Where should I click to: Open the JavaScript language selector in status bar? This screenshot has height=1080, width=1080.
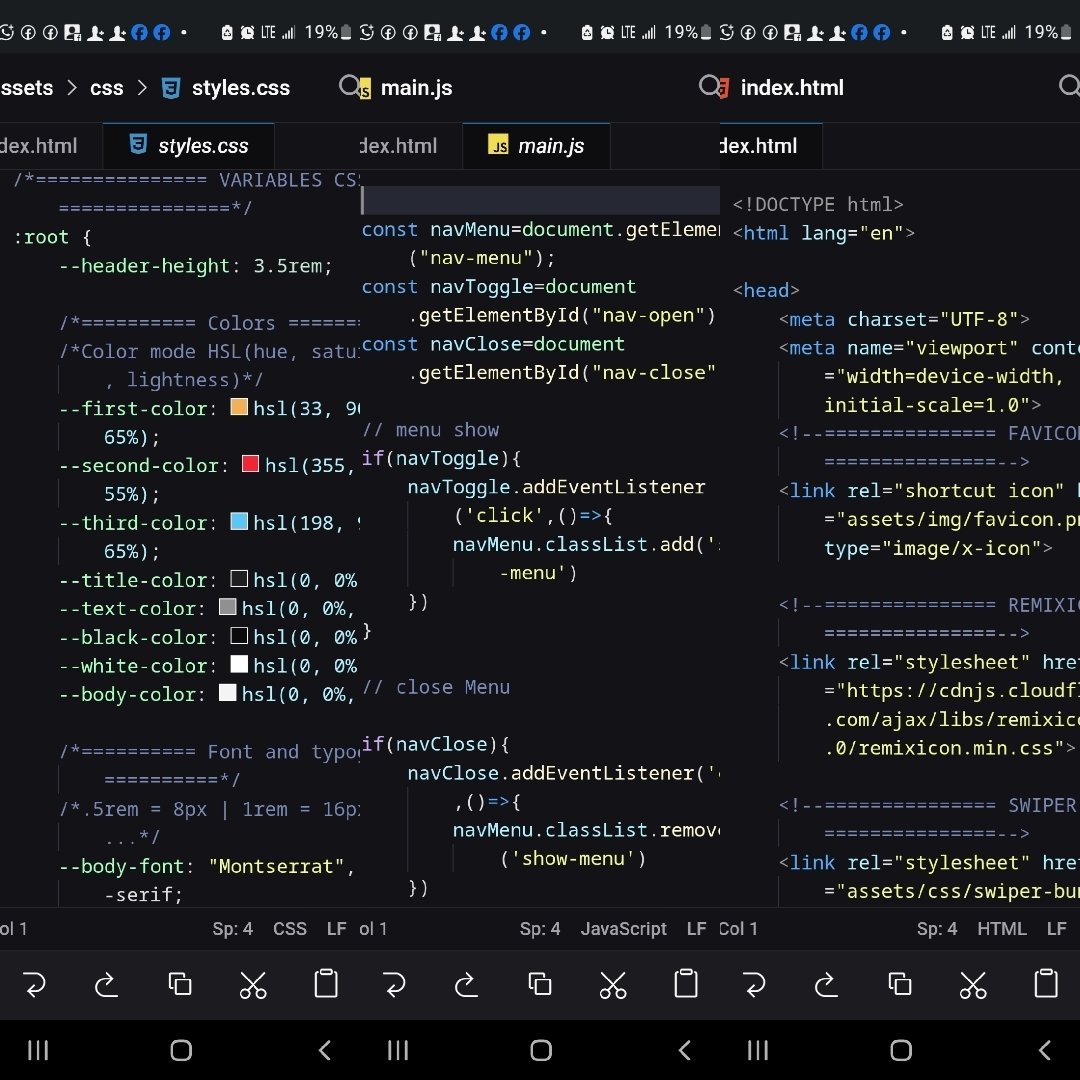point(623,928)
